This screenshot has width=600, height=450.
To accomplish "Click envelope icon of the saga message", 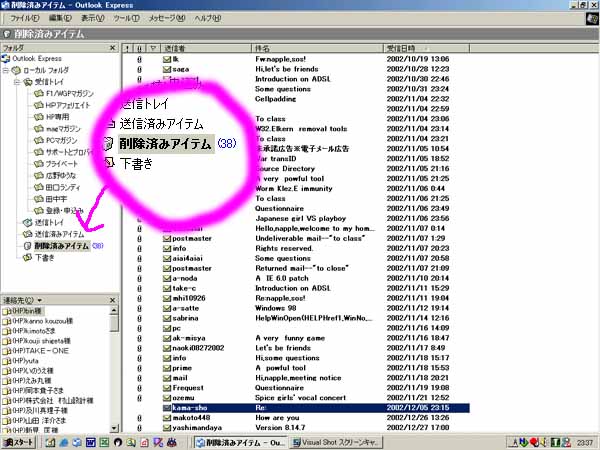I will pyautogui.click(x=166, y=69).
